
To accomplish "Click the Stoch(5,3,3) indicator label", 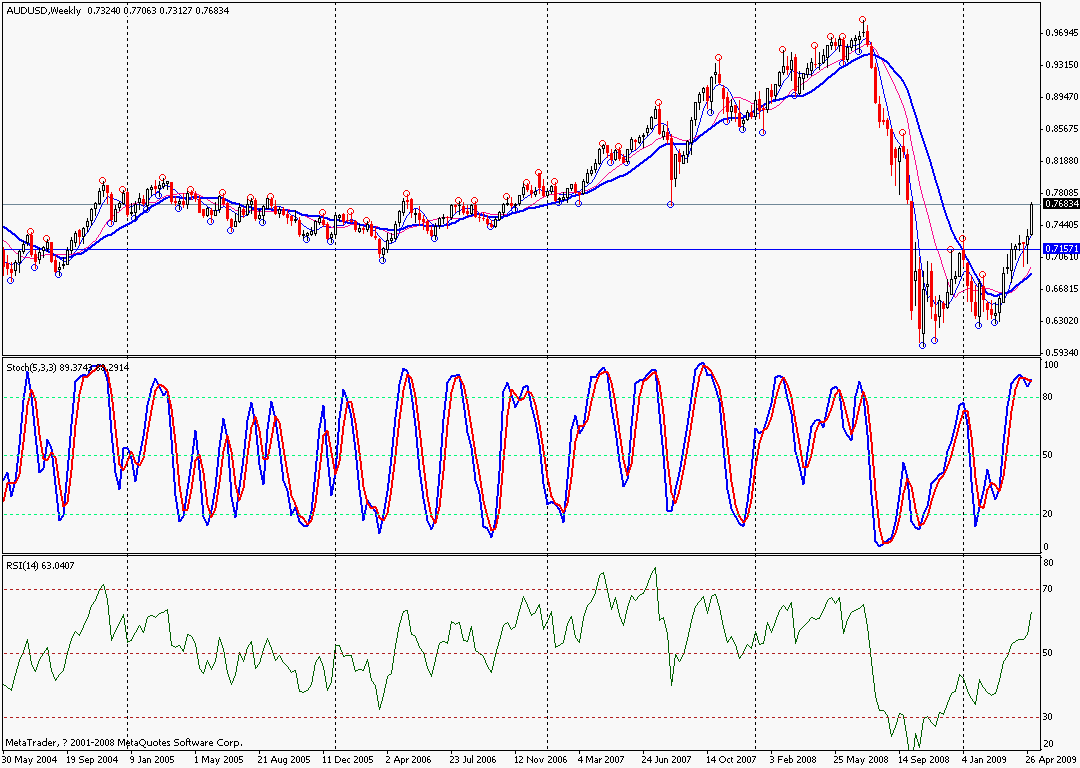I will (32, 368).
